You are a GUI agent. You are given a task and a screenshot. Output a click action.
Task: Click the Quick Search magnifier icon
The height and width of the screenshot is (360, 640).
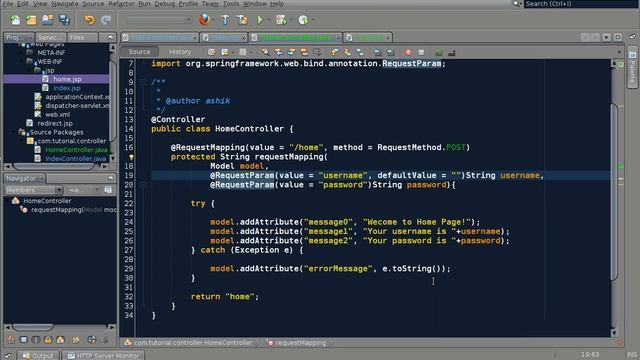[517, 4]
